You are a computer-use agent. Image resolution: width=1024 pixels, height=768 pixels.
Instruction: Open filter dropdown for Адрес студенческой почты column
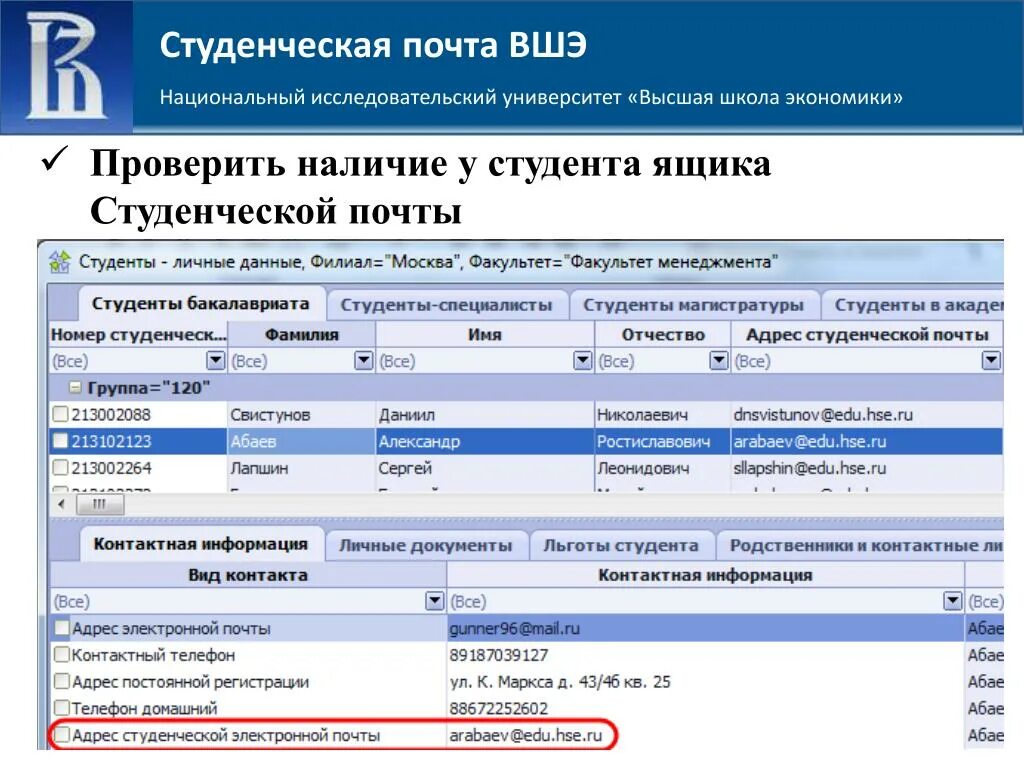pyautogui.click(x=991, y=360)
